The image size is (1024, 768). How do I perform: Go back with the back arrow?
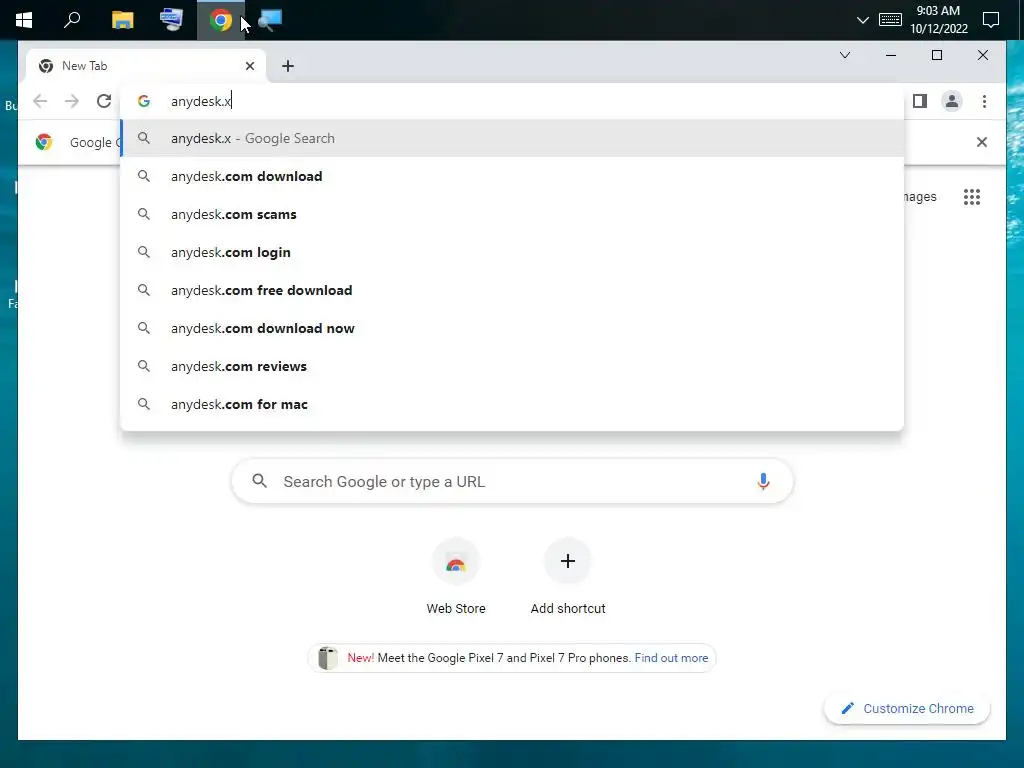click(40, 101)
